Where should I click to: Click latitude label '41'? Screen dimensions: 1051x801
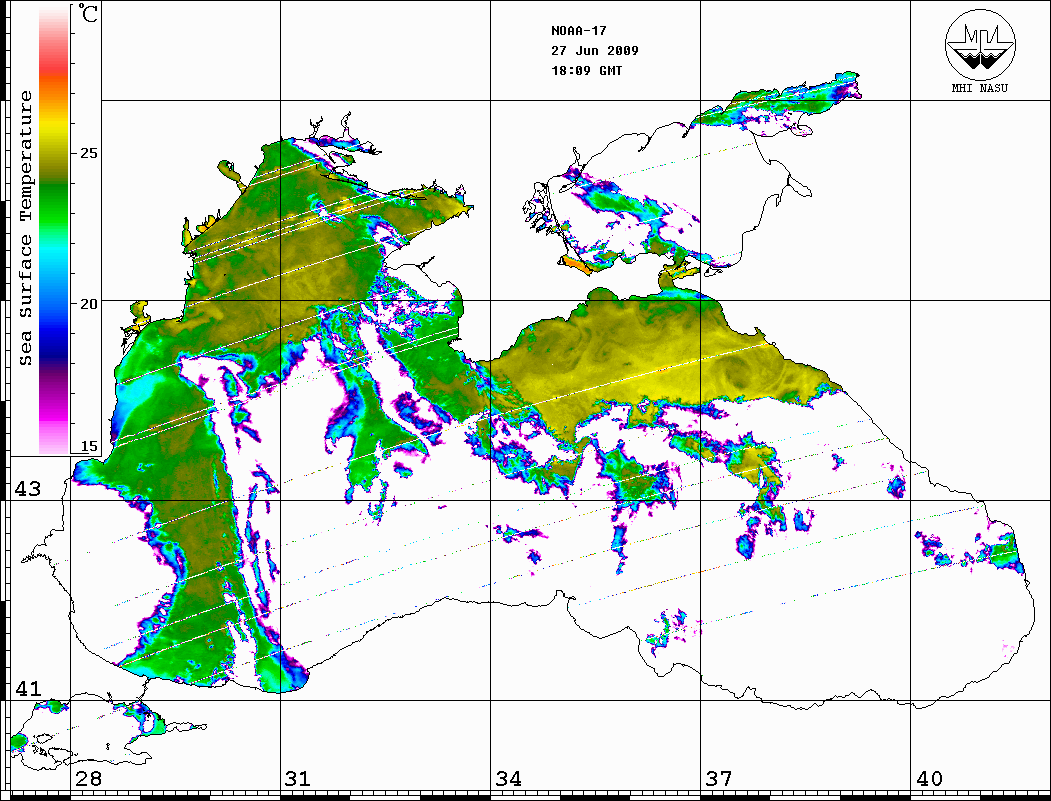(x=27, y=688)
